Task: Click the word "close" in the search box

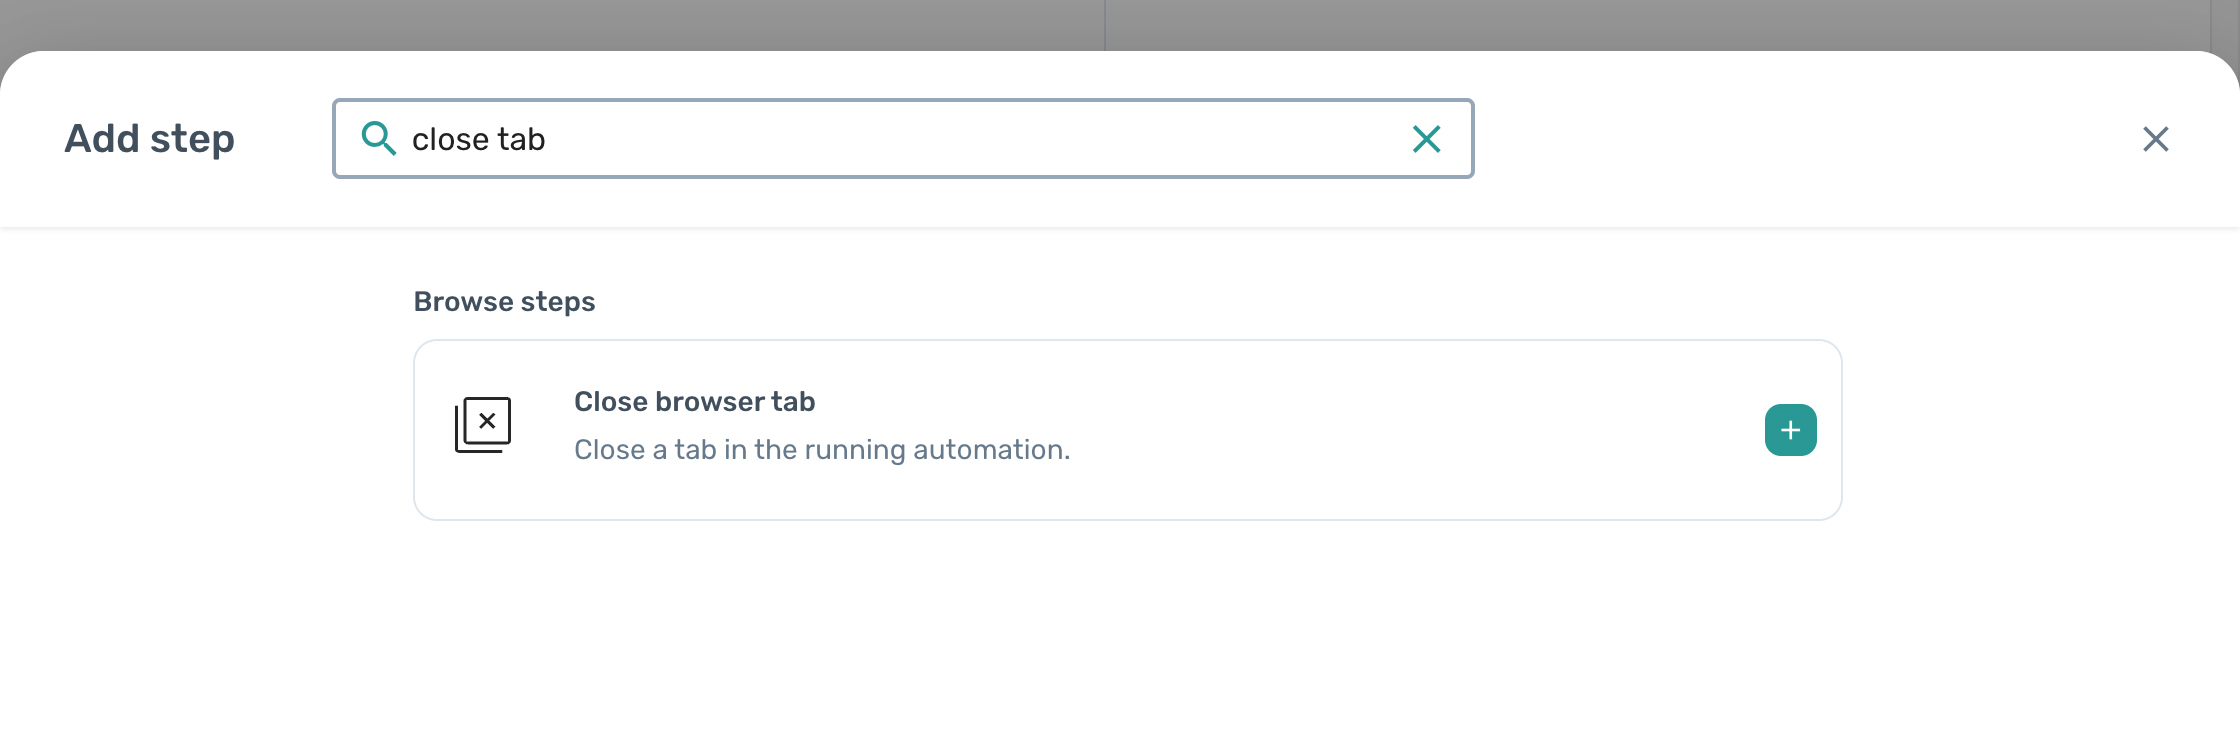Action: point(450,139)
